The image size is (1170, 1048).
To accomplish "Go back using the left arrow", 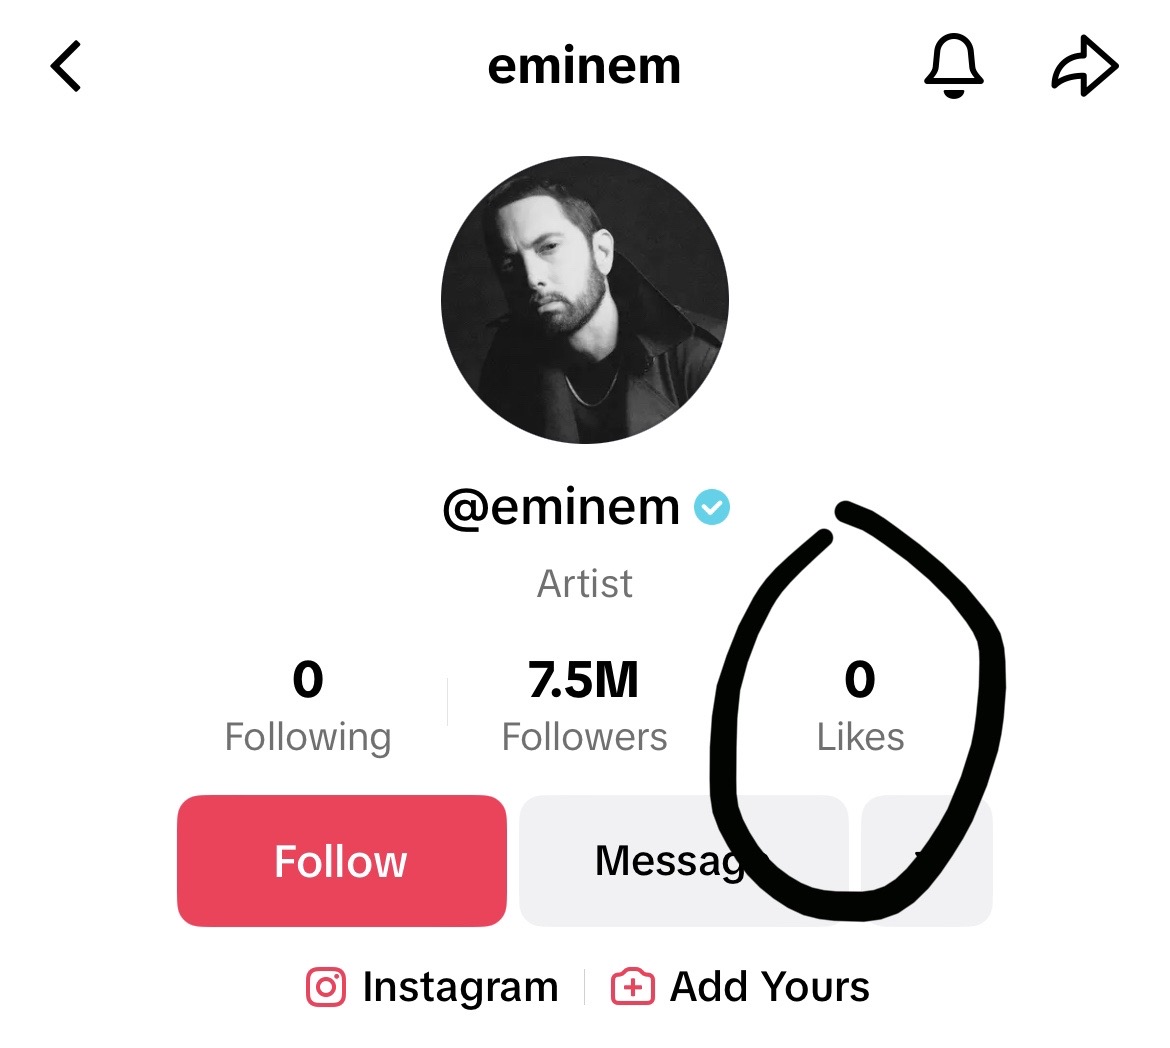I will (66, 66).
